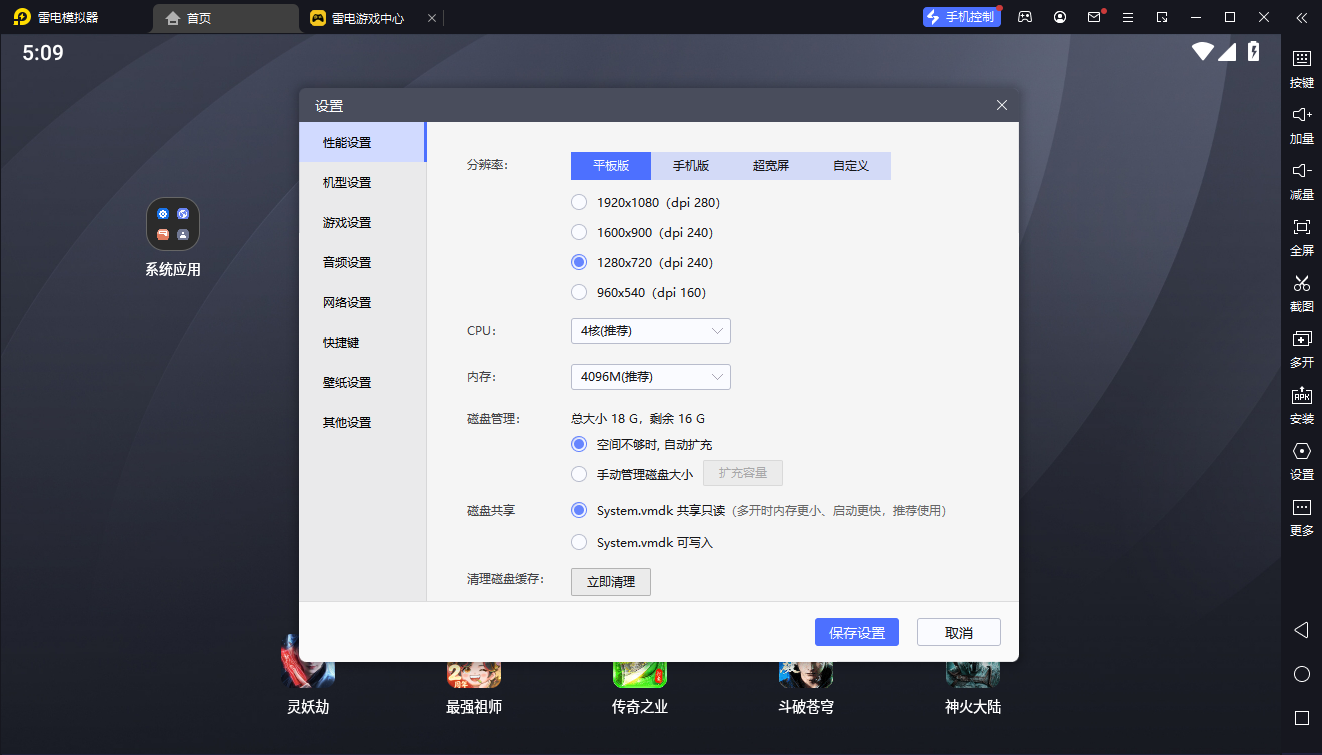Switch to the 手机版 resolution tab
This screenshot has width=1322, height=755.
[x=690, y=166]
